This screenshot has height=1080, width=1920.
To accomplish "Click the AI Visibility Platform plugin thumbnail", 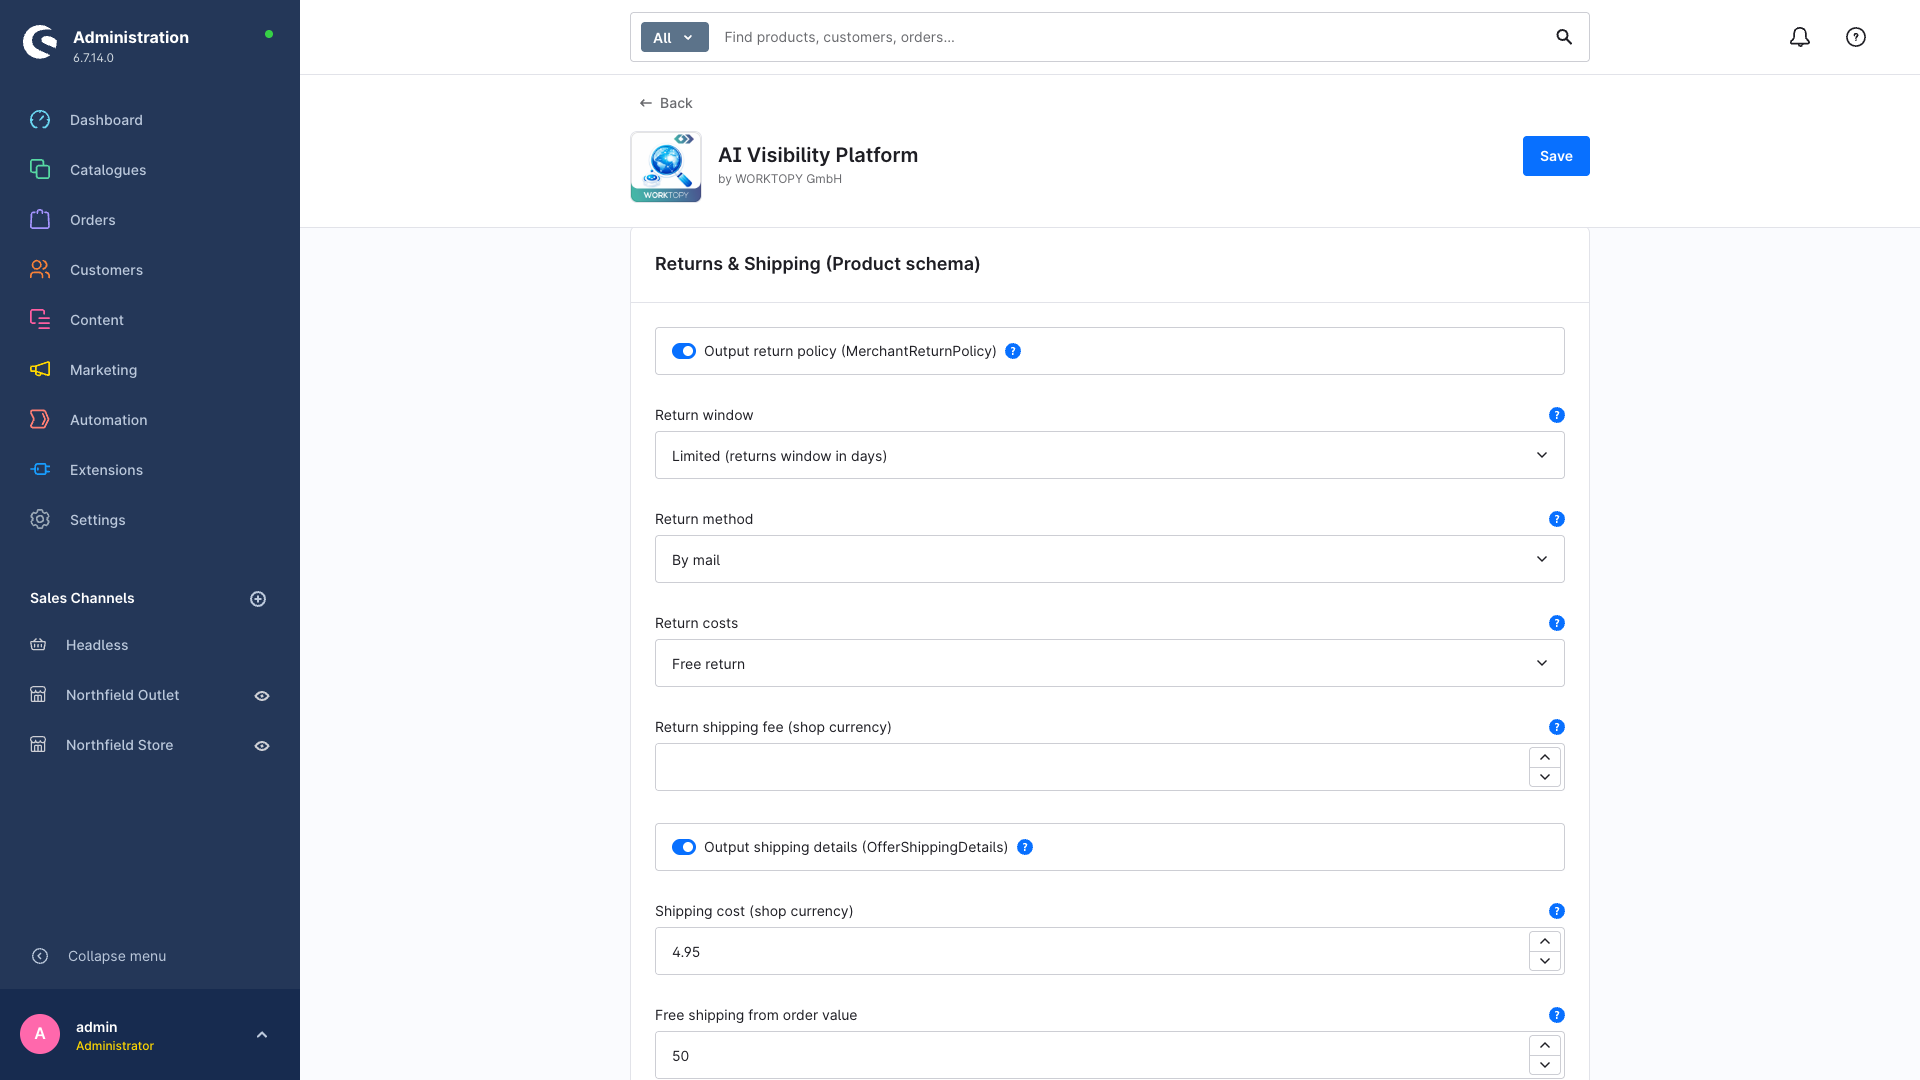I will 666,167.
